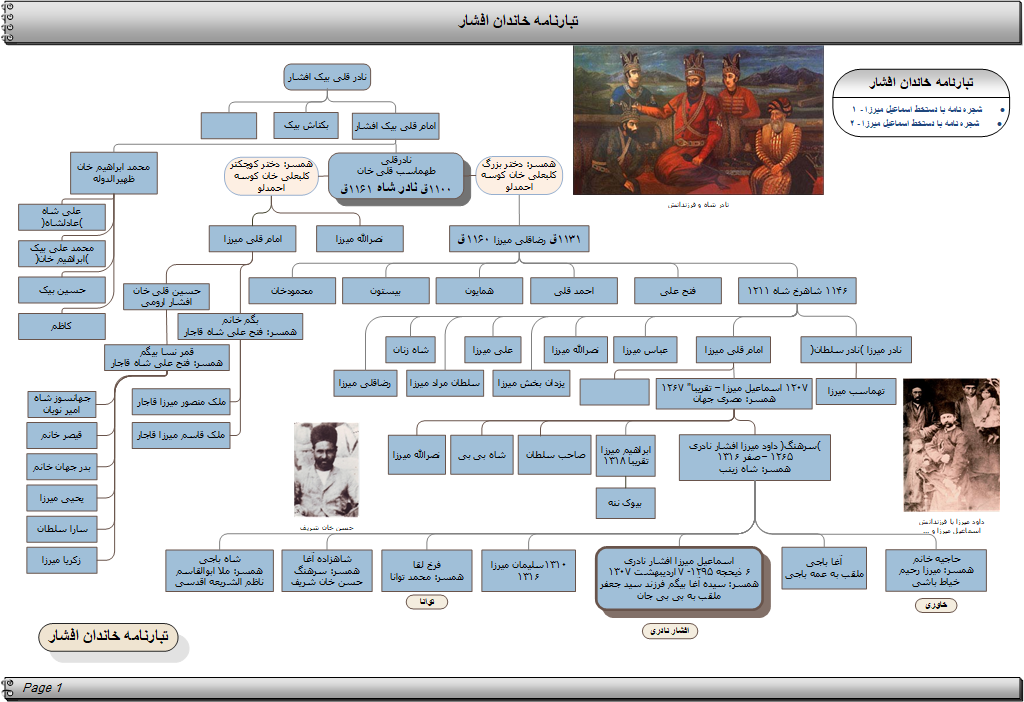The width and height of the screenshot is (1024, 702).
Task: Click the Nader Shah and sons painting
Action: tap(698, 120)
